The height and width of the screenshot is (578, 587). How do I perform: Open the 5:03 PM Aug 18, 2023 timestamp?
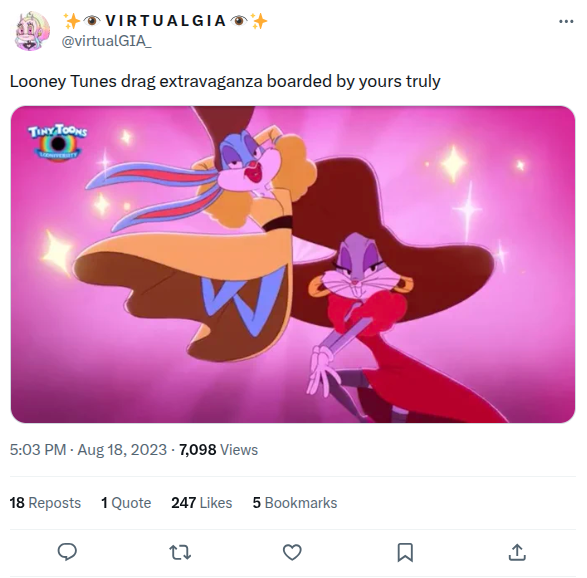[88, 450]
